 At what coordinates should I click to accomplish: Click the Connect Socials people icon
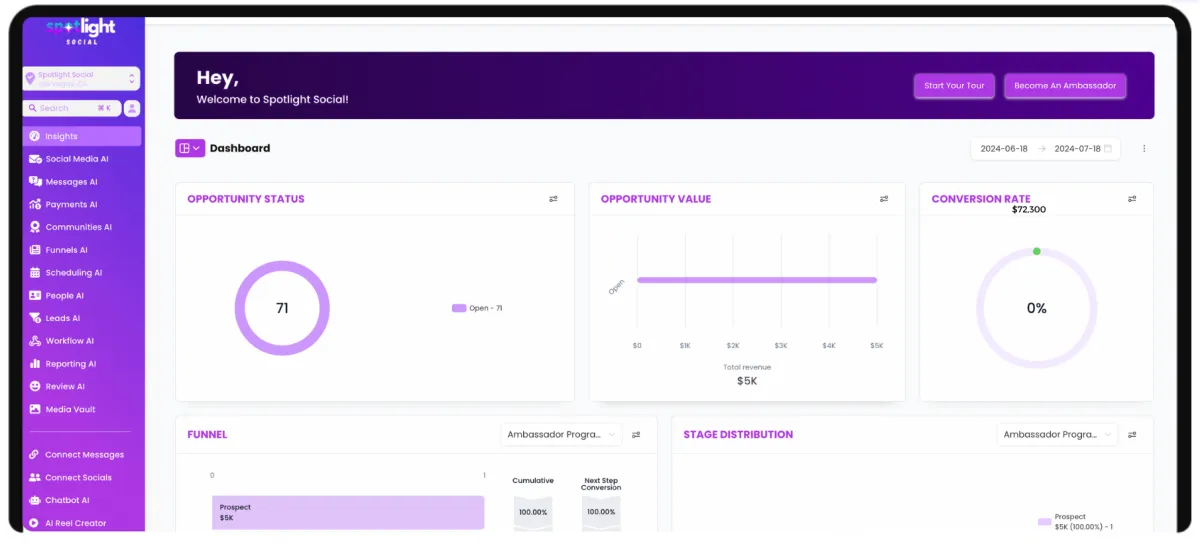click(x=35, y=478)
